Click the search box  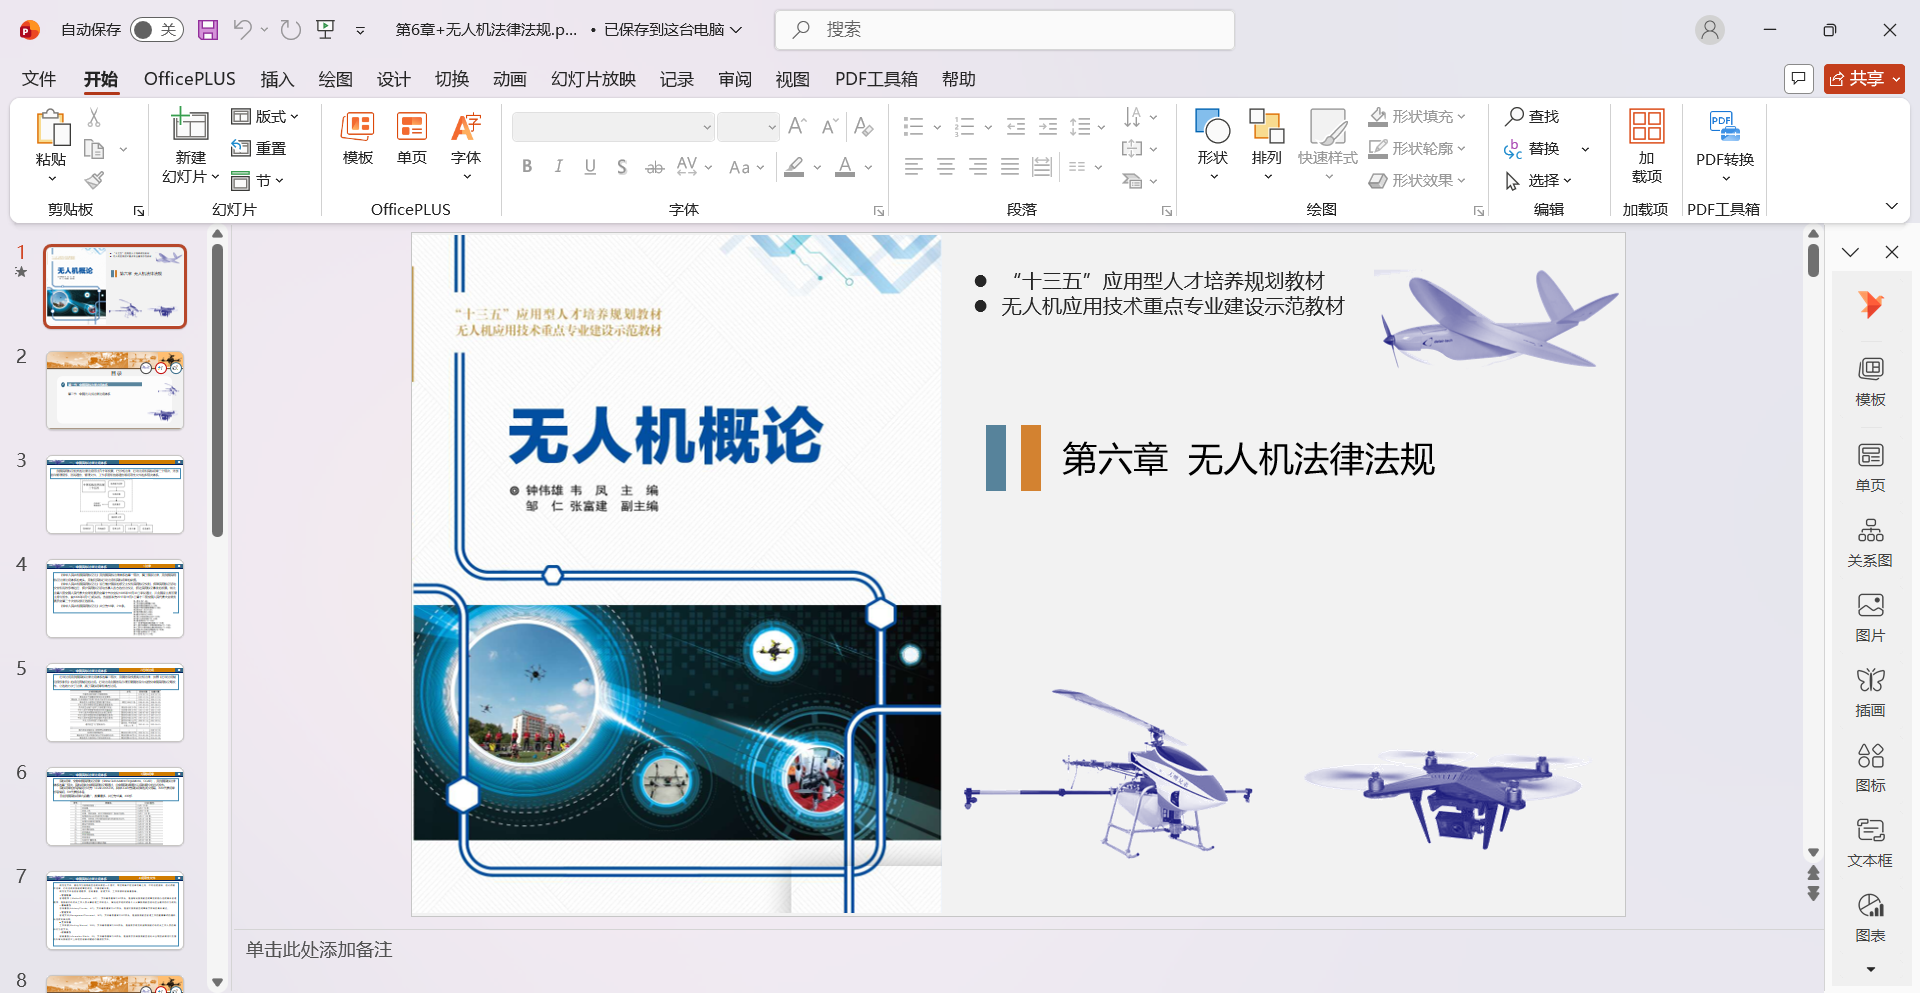(1004, 30)
